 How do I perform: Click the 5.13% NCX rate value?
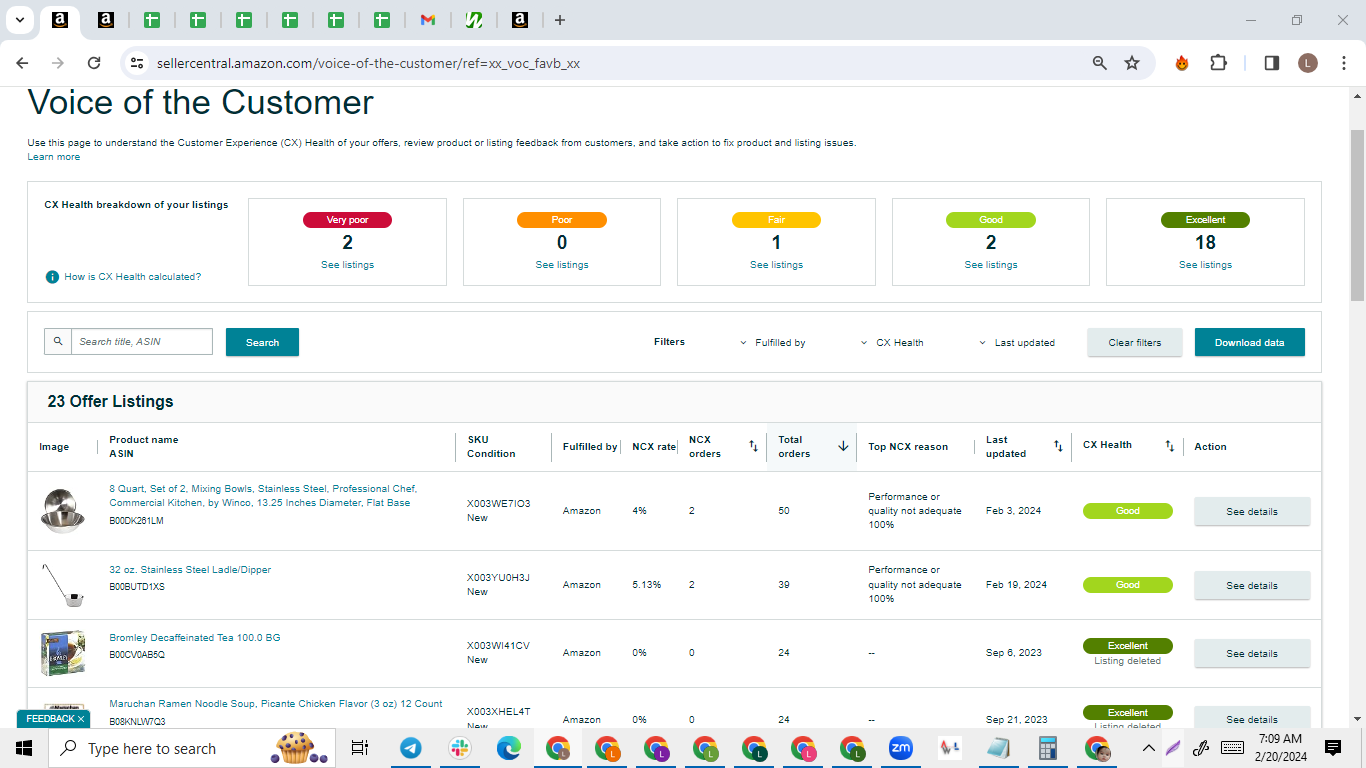[647, 585]
